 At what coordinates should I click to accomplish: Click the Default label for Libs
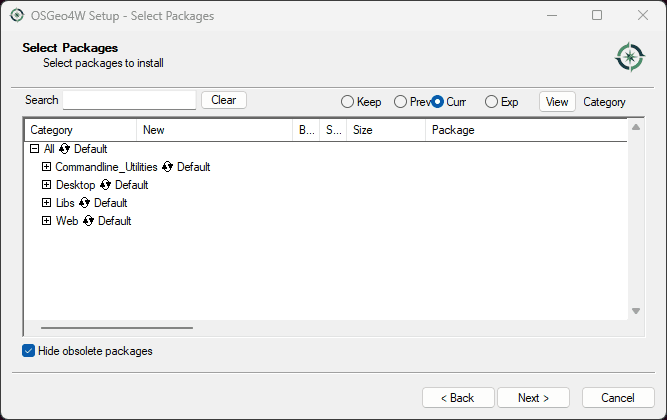111,203
